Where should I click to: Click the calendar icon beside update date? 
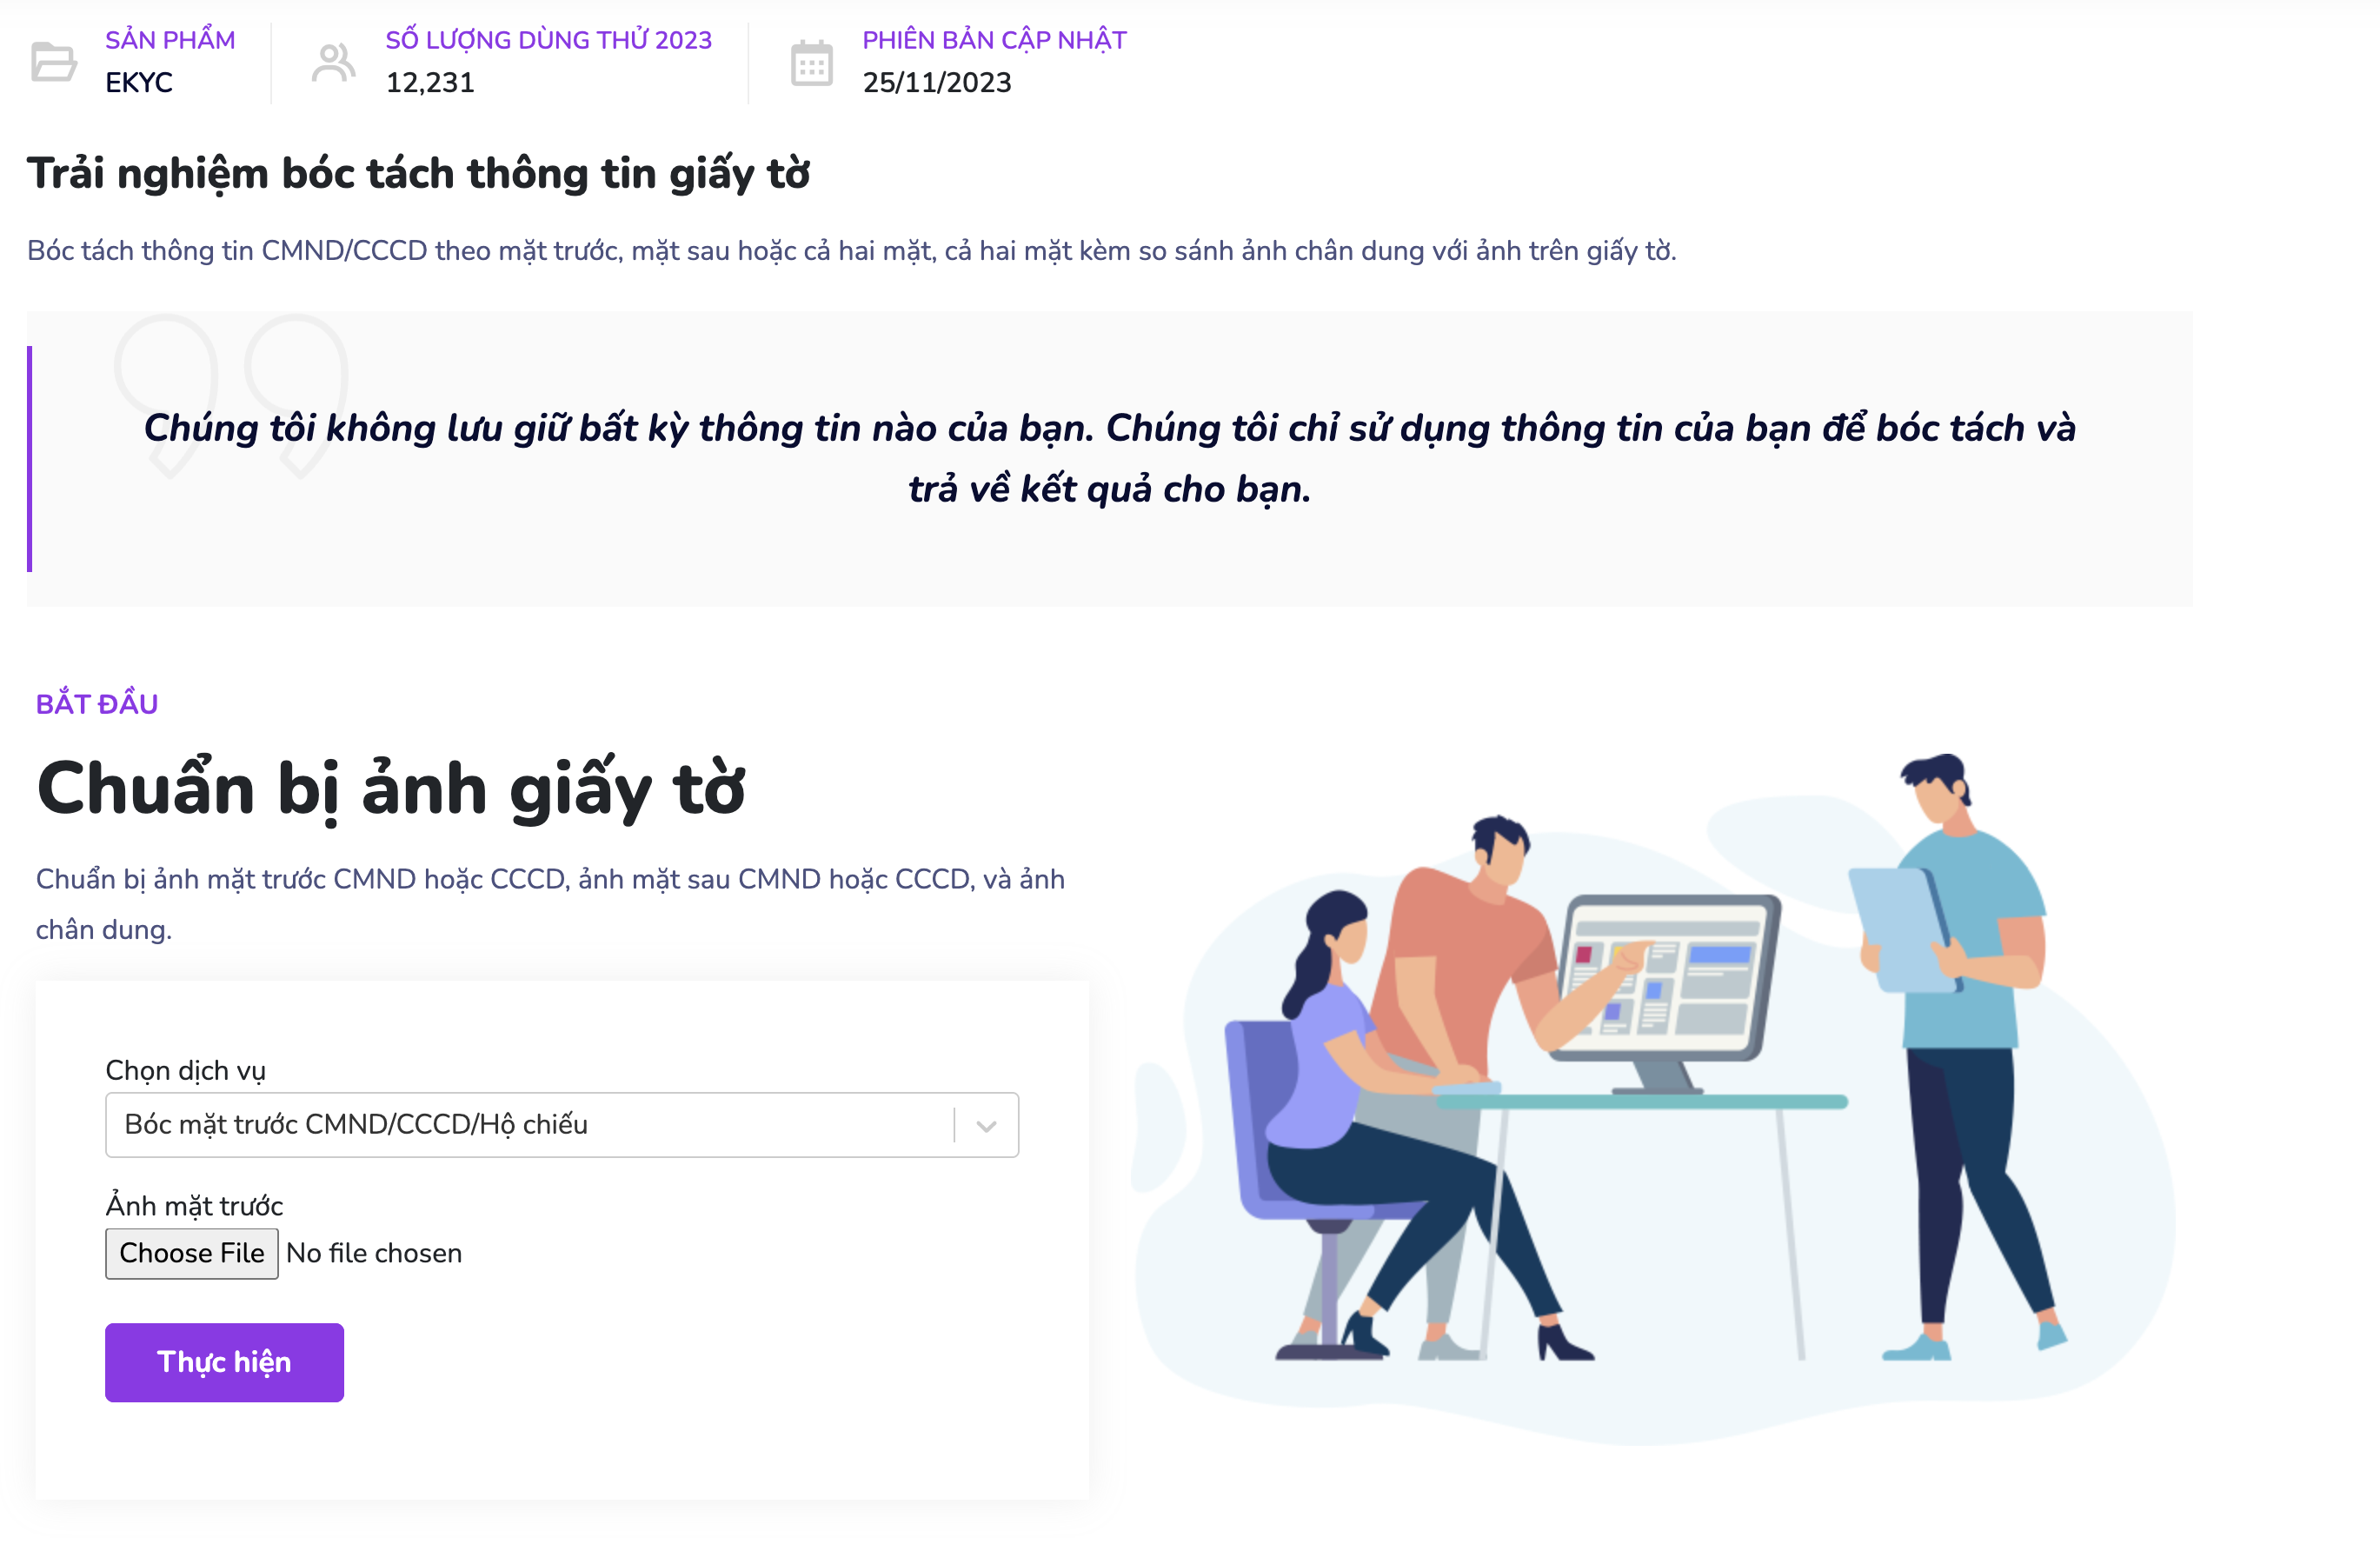[811, 63]
